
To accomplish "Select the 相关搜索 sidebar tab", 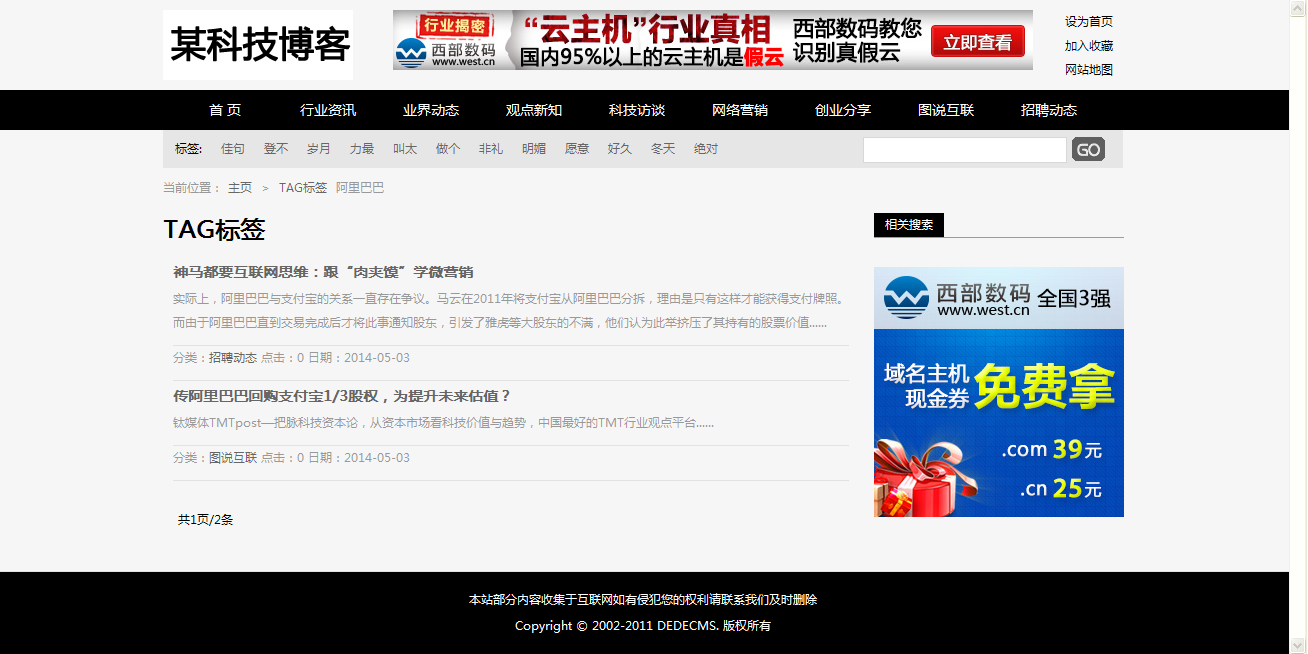I will pyautogui.click(x=908, y=225).
